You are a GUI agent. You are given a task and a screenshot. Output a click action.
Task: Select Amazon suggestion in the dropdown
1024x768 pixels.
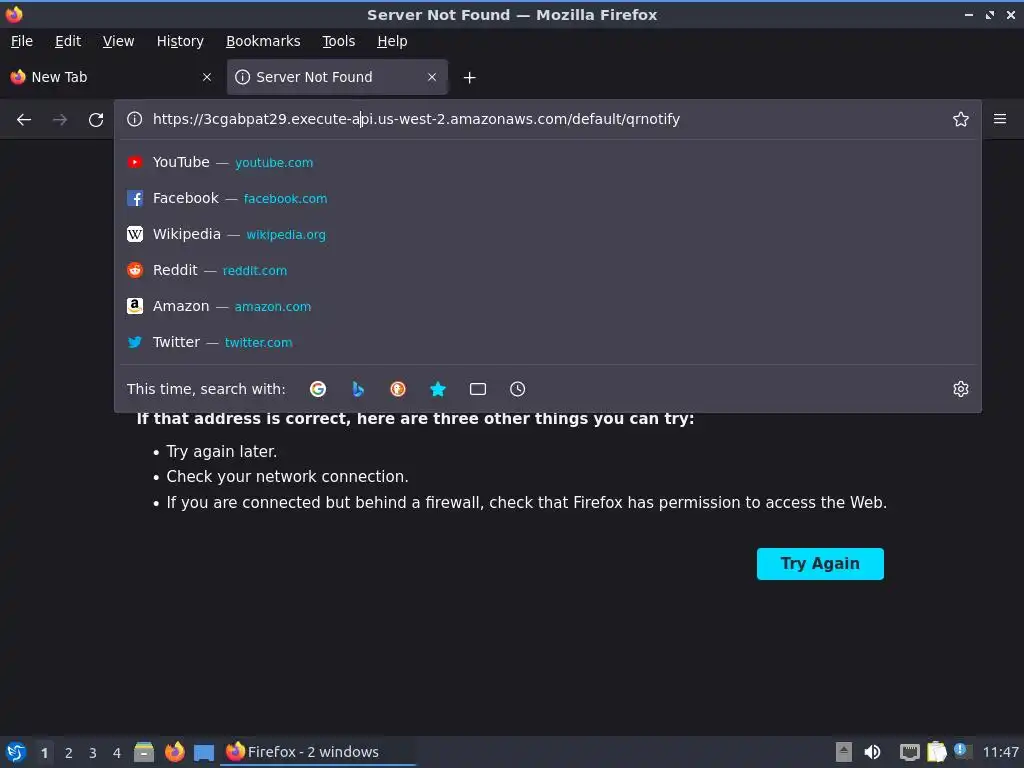tap(547, 306)
